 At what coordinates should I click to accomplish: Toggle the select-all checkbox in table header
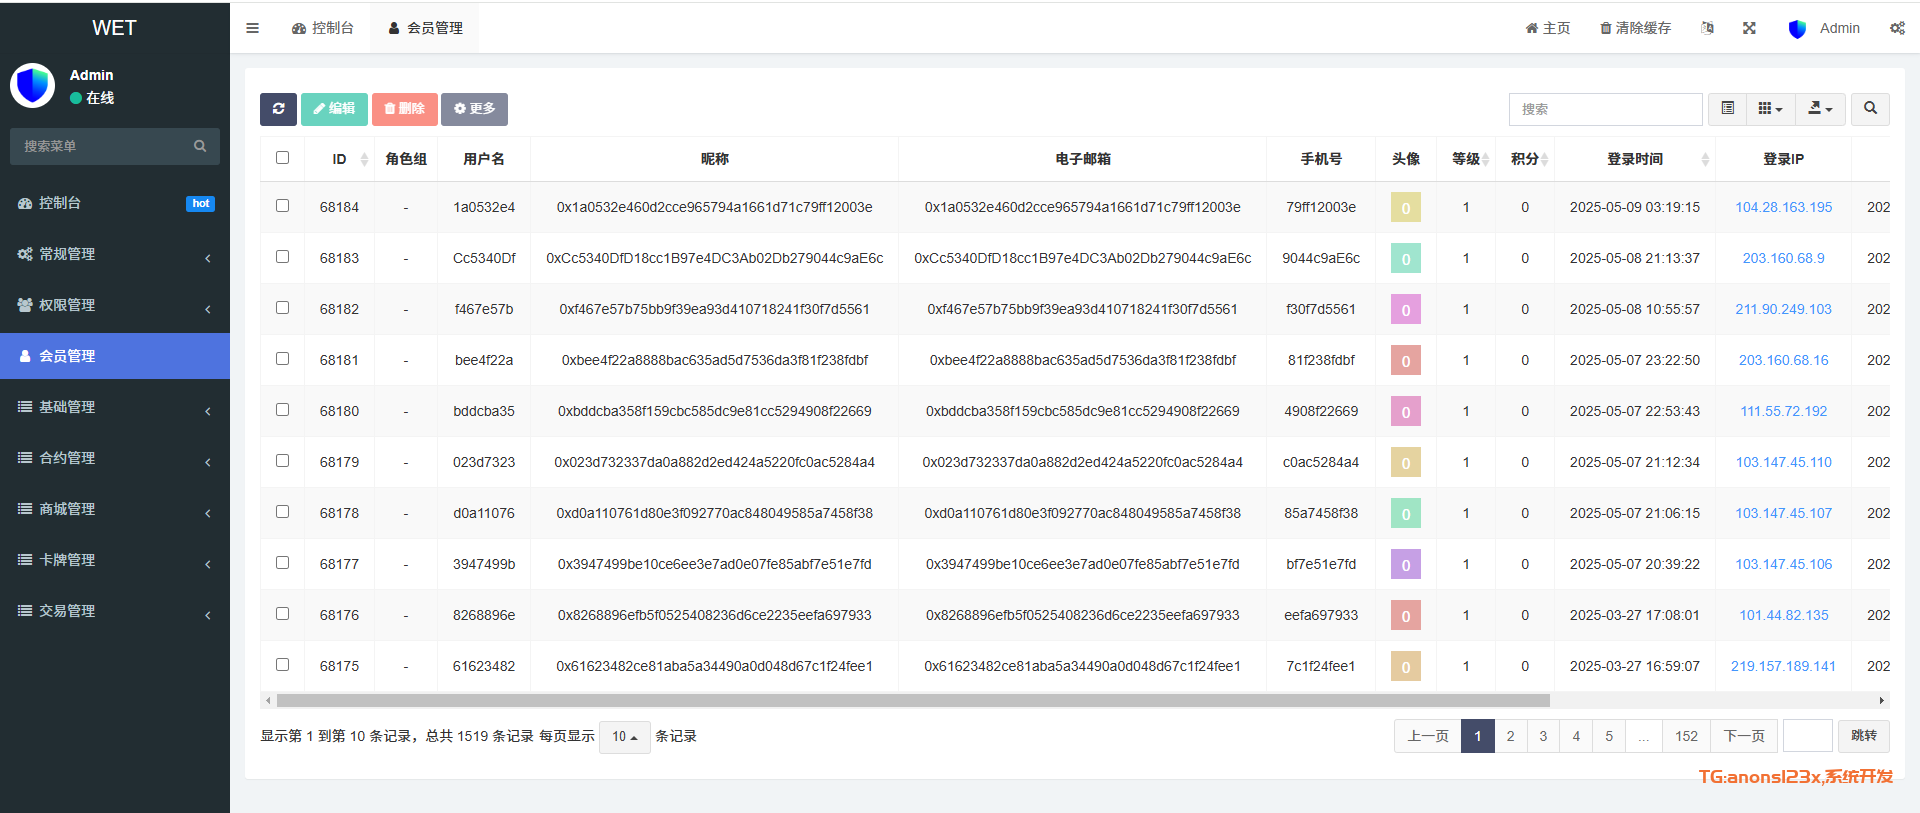(282, 158)
